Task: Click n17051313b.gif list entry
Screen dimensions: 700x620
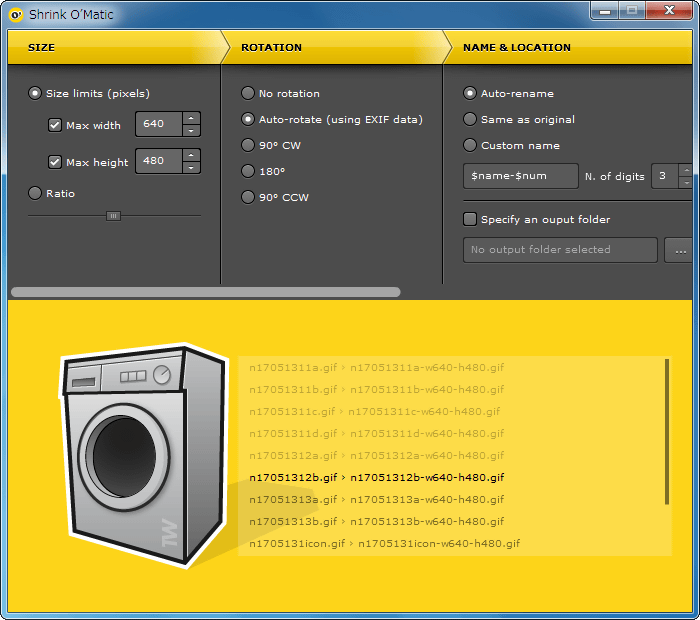Action: click(x=376, y=521)
